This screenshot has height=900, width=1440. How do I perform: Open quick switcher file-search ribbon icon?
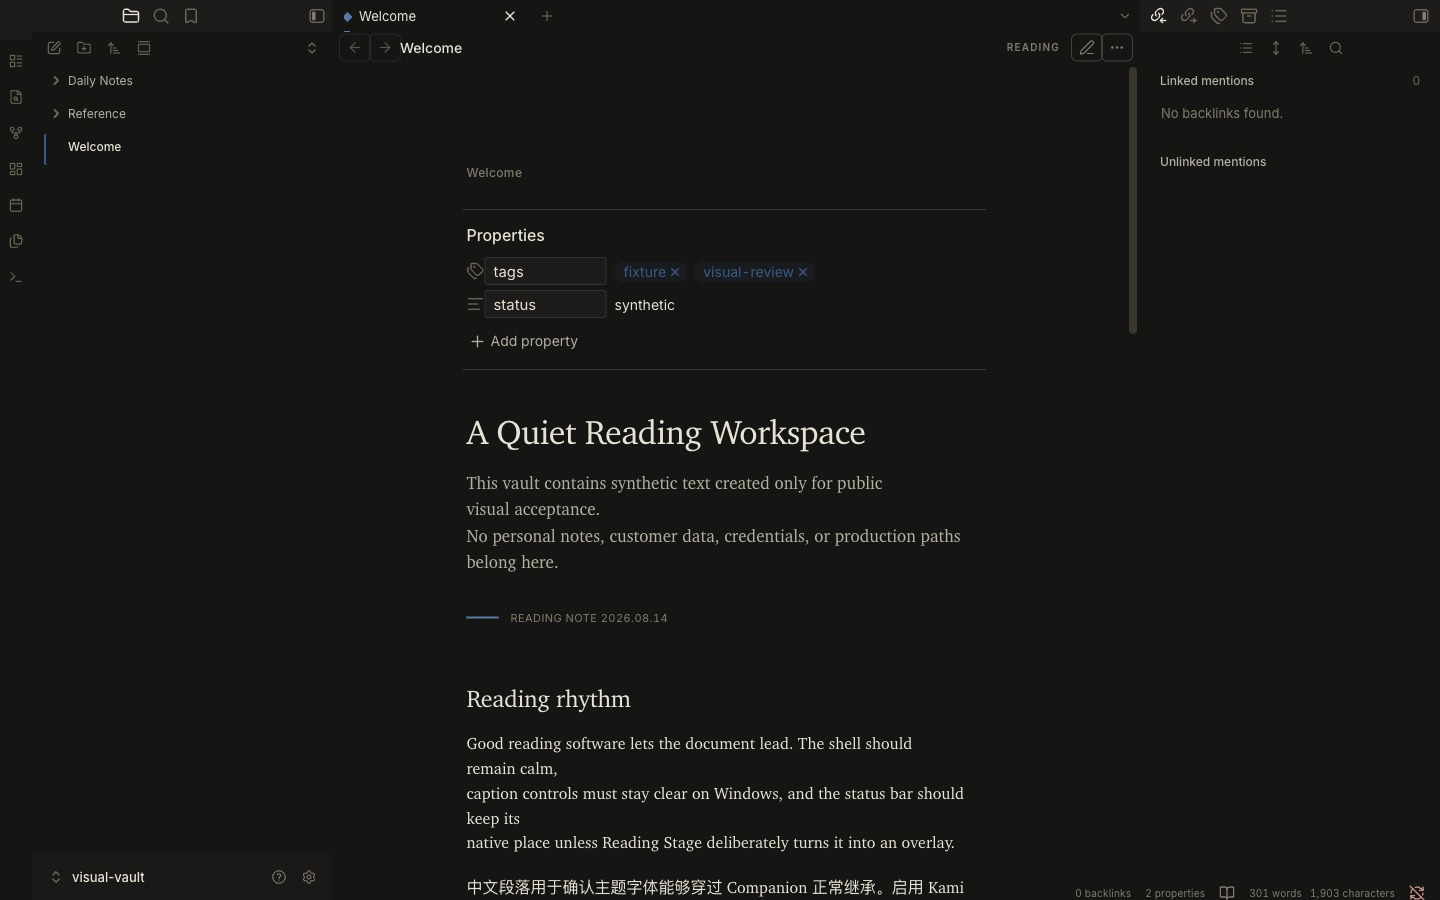coord(16,97)
